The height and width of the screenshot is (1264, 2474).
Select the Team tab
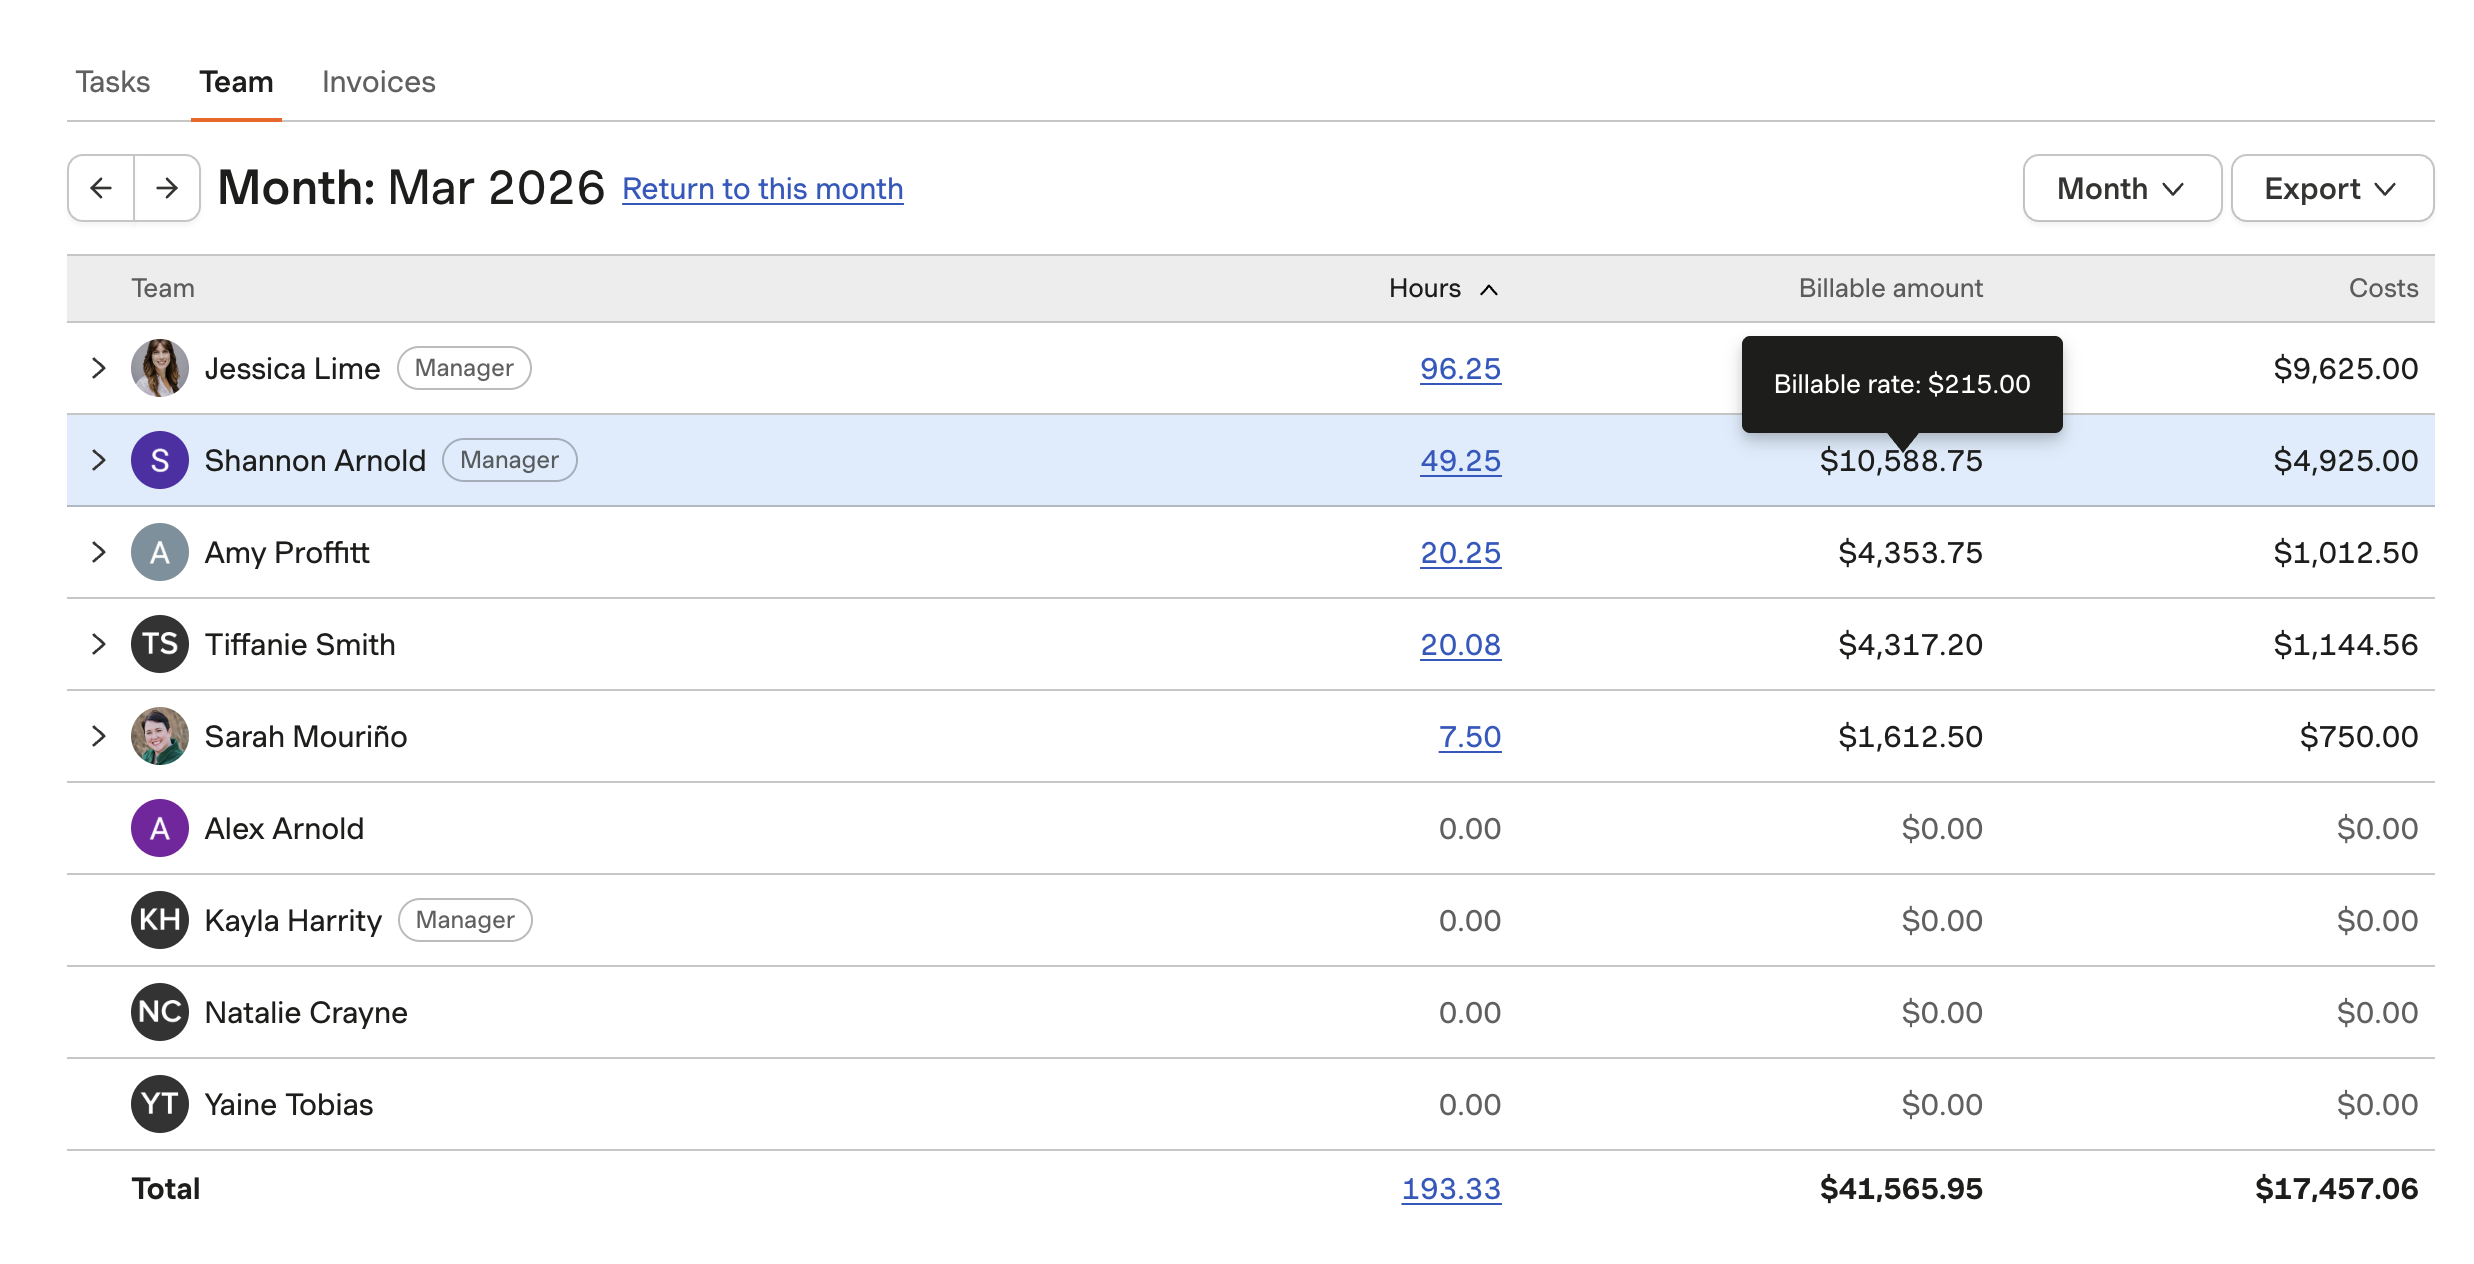[236, 82]
